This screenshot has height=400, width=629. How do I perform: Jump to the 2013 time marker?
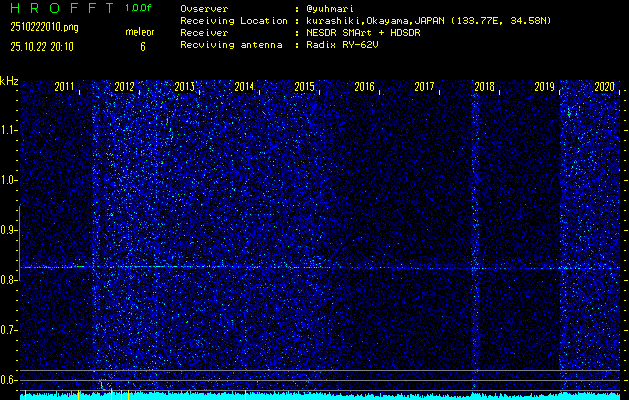coord(184,87)
